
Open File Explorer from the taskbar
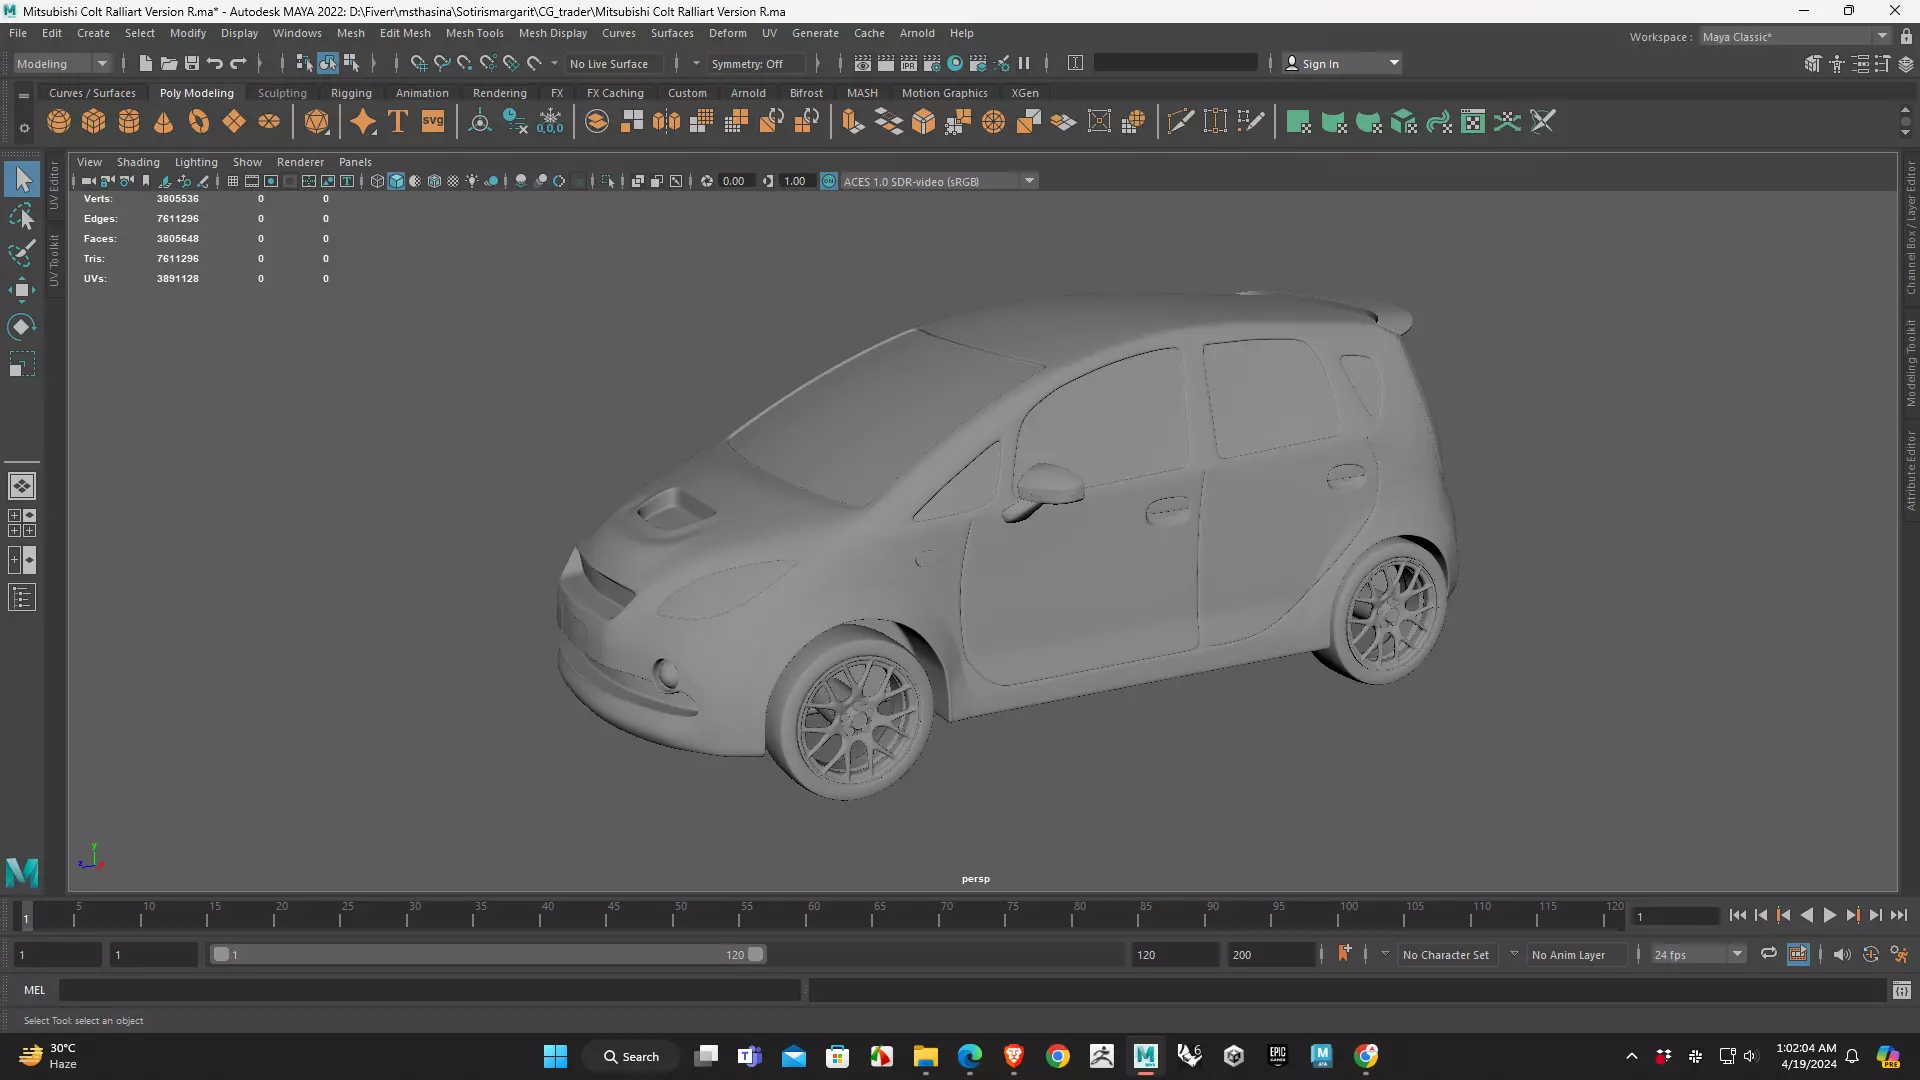(925, 1056)
